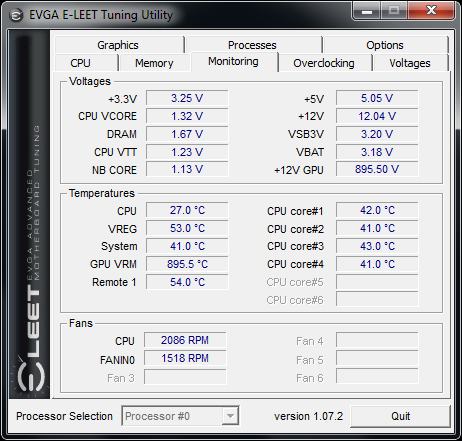Open the Graphics tab
This screenshot has width=462, height=441.
118,45
